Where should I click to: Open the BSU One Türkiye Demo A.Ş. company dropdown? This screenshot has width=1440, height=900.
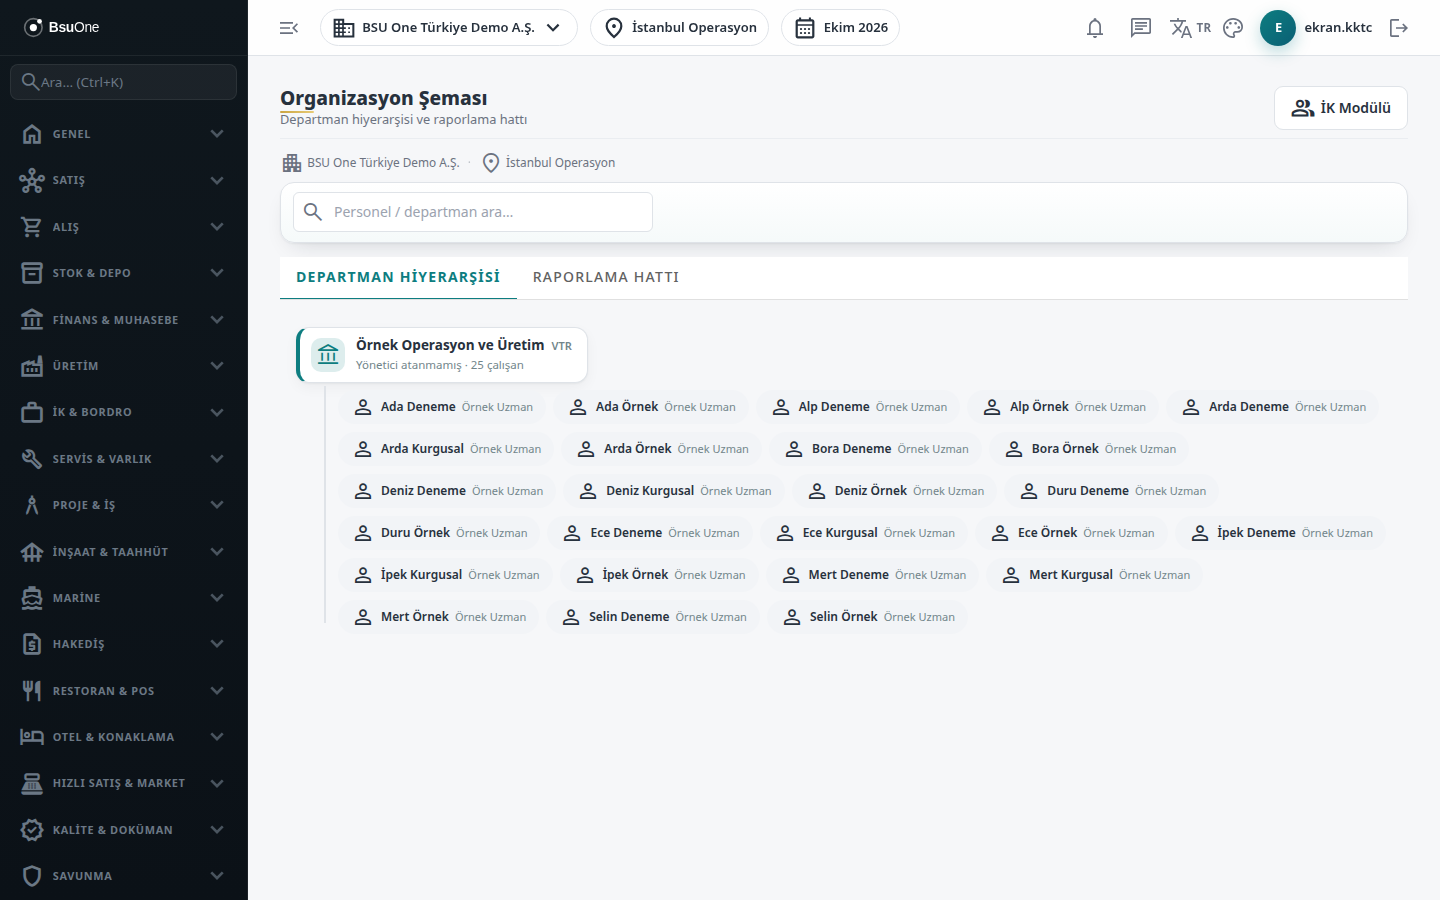pos(449,28)
